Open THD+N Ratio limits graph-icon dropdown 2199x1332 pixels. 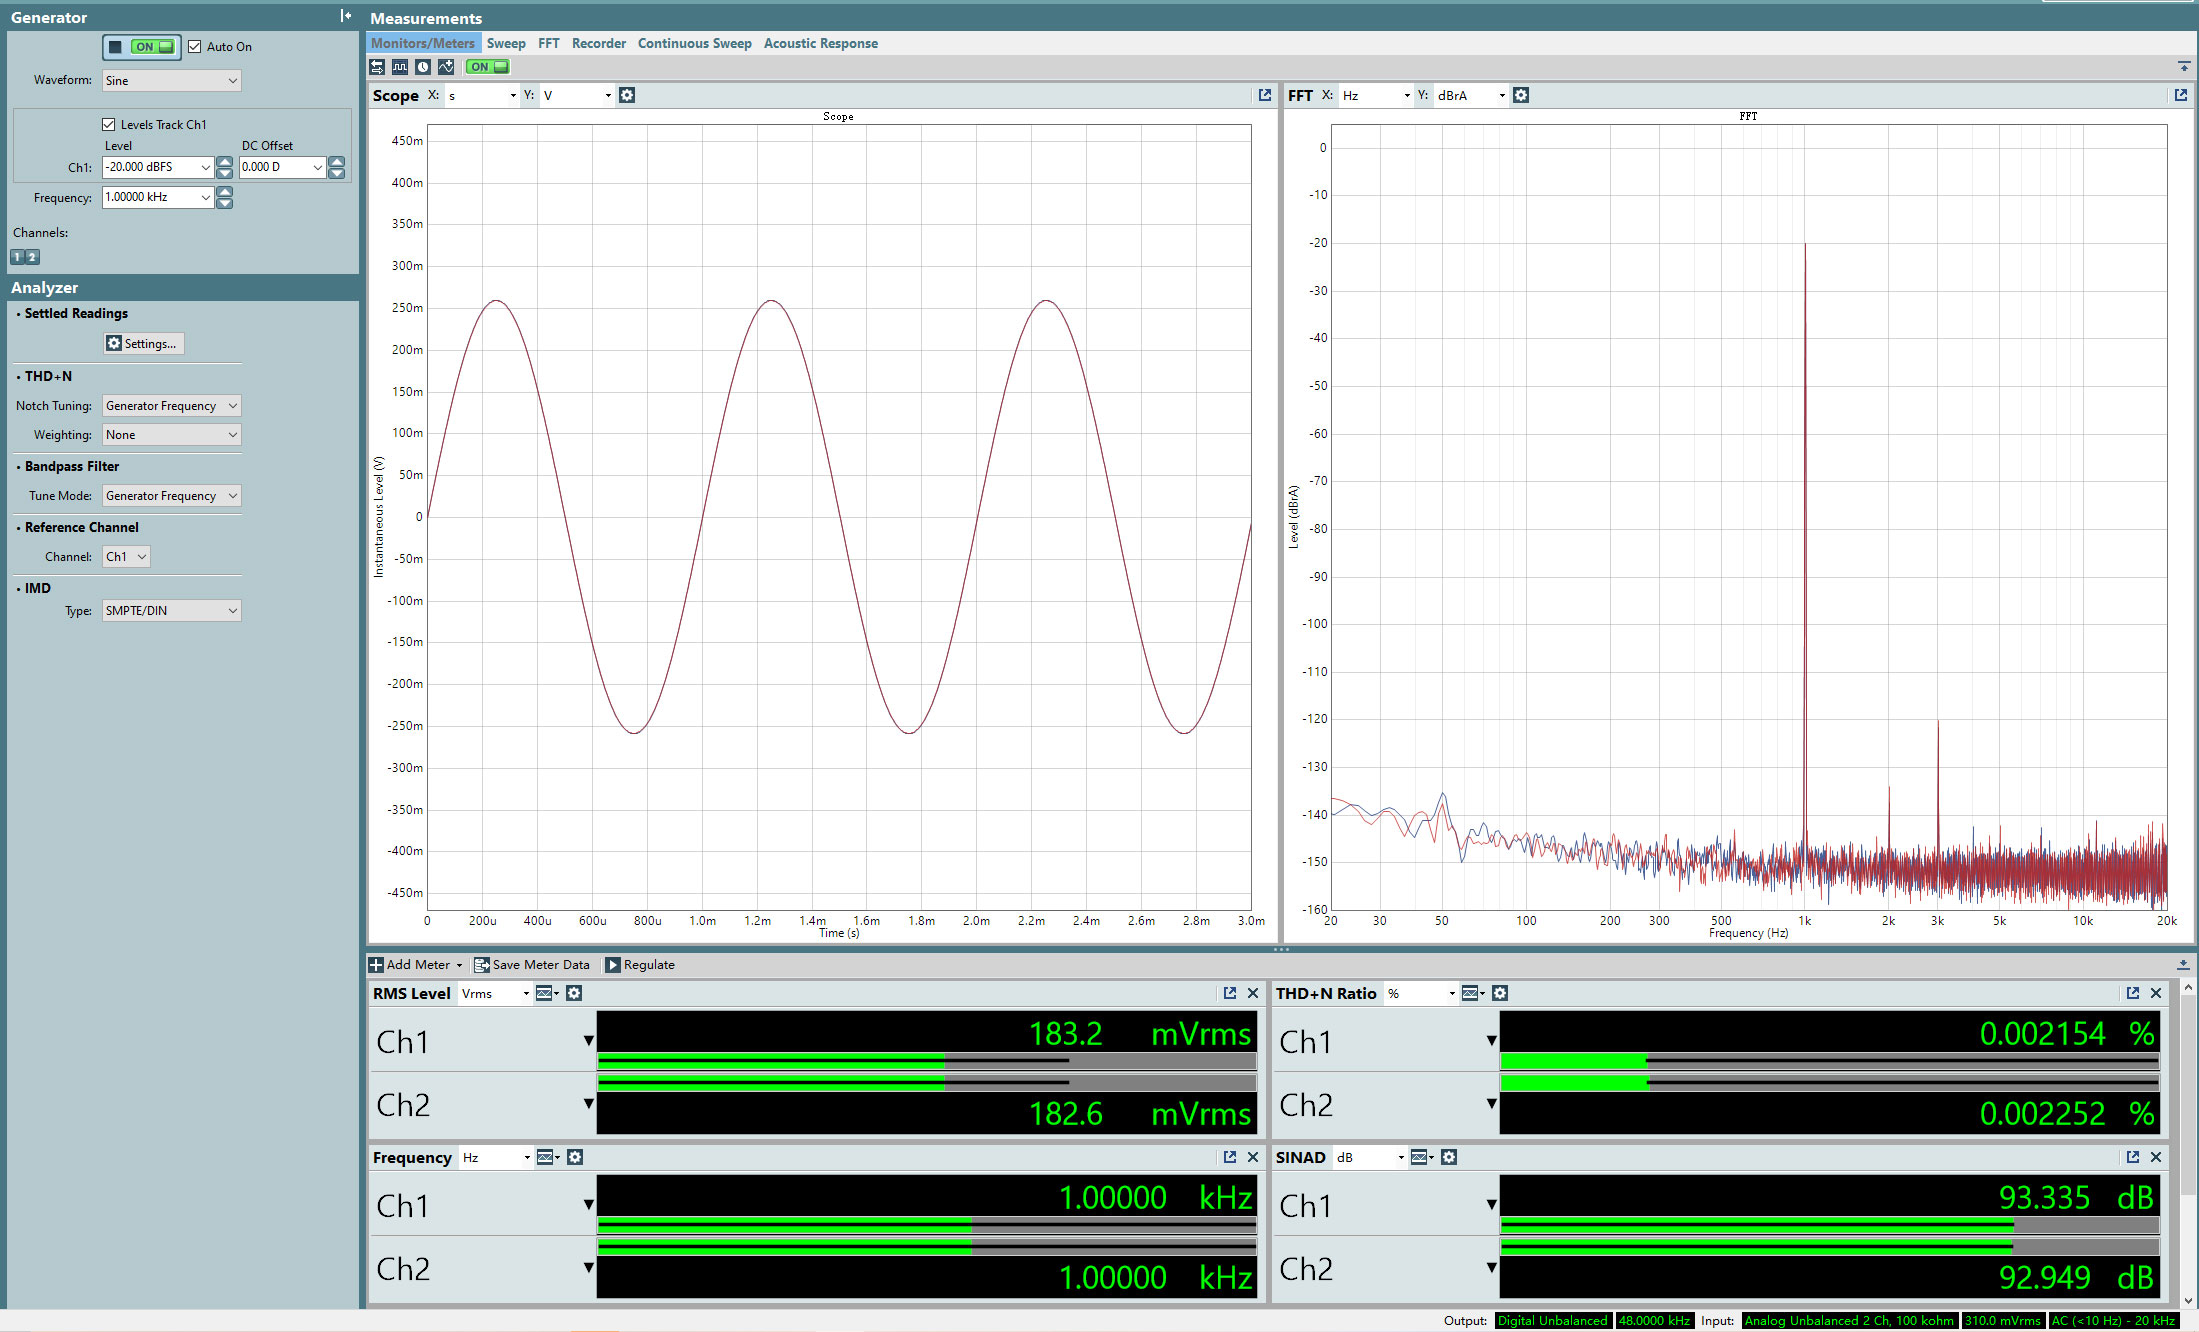click(1473, 993)
